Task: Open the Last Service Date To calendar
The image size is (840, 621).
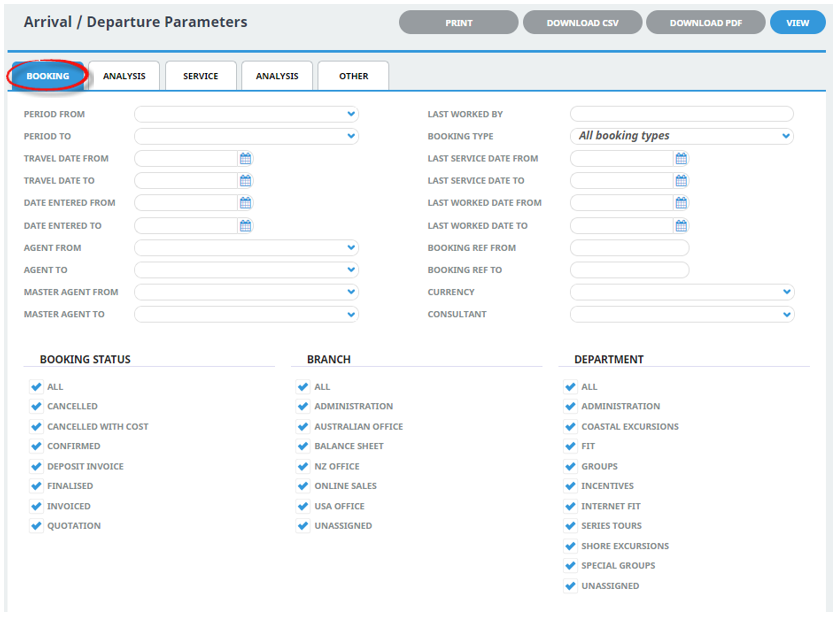Action: (681, 181)
